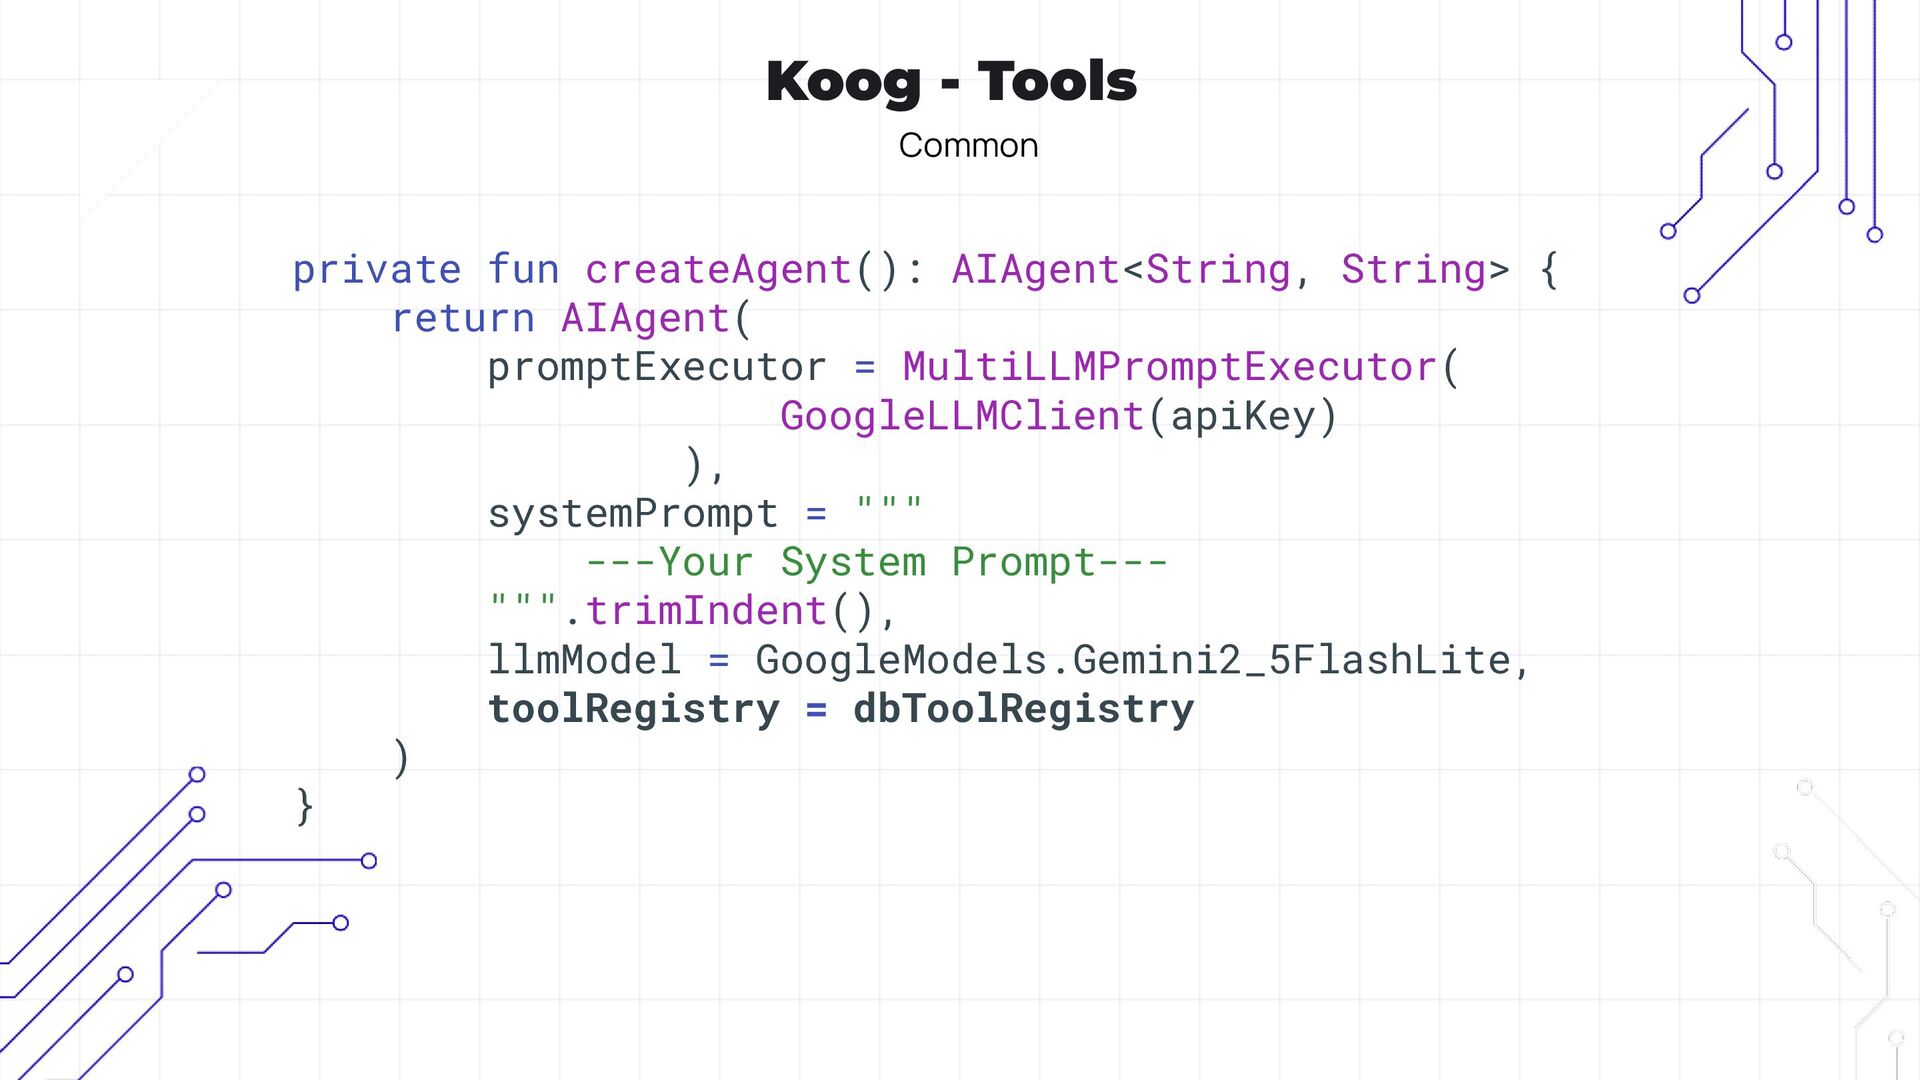Click the 'MultiLLMPromptExecutor' constructor call
This screenshot has height=1080, width=1920.
pos(1169,367)
